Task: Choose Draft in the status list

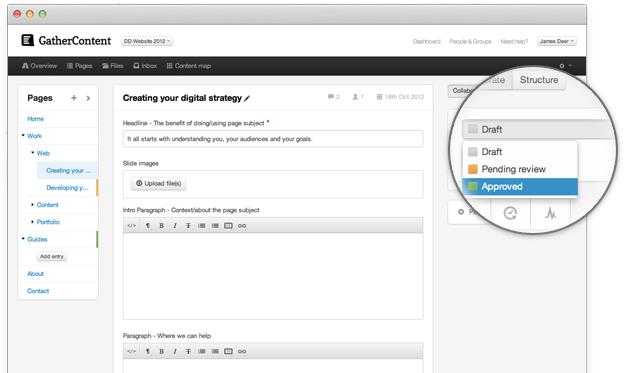Action: click(520, 152)
